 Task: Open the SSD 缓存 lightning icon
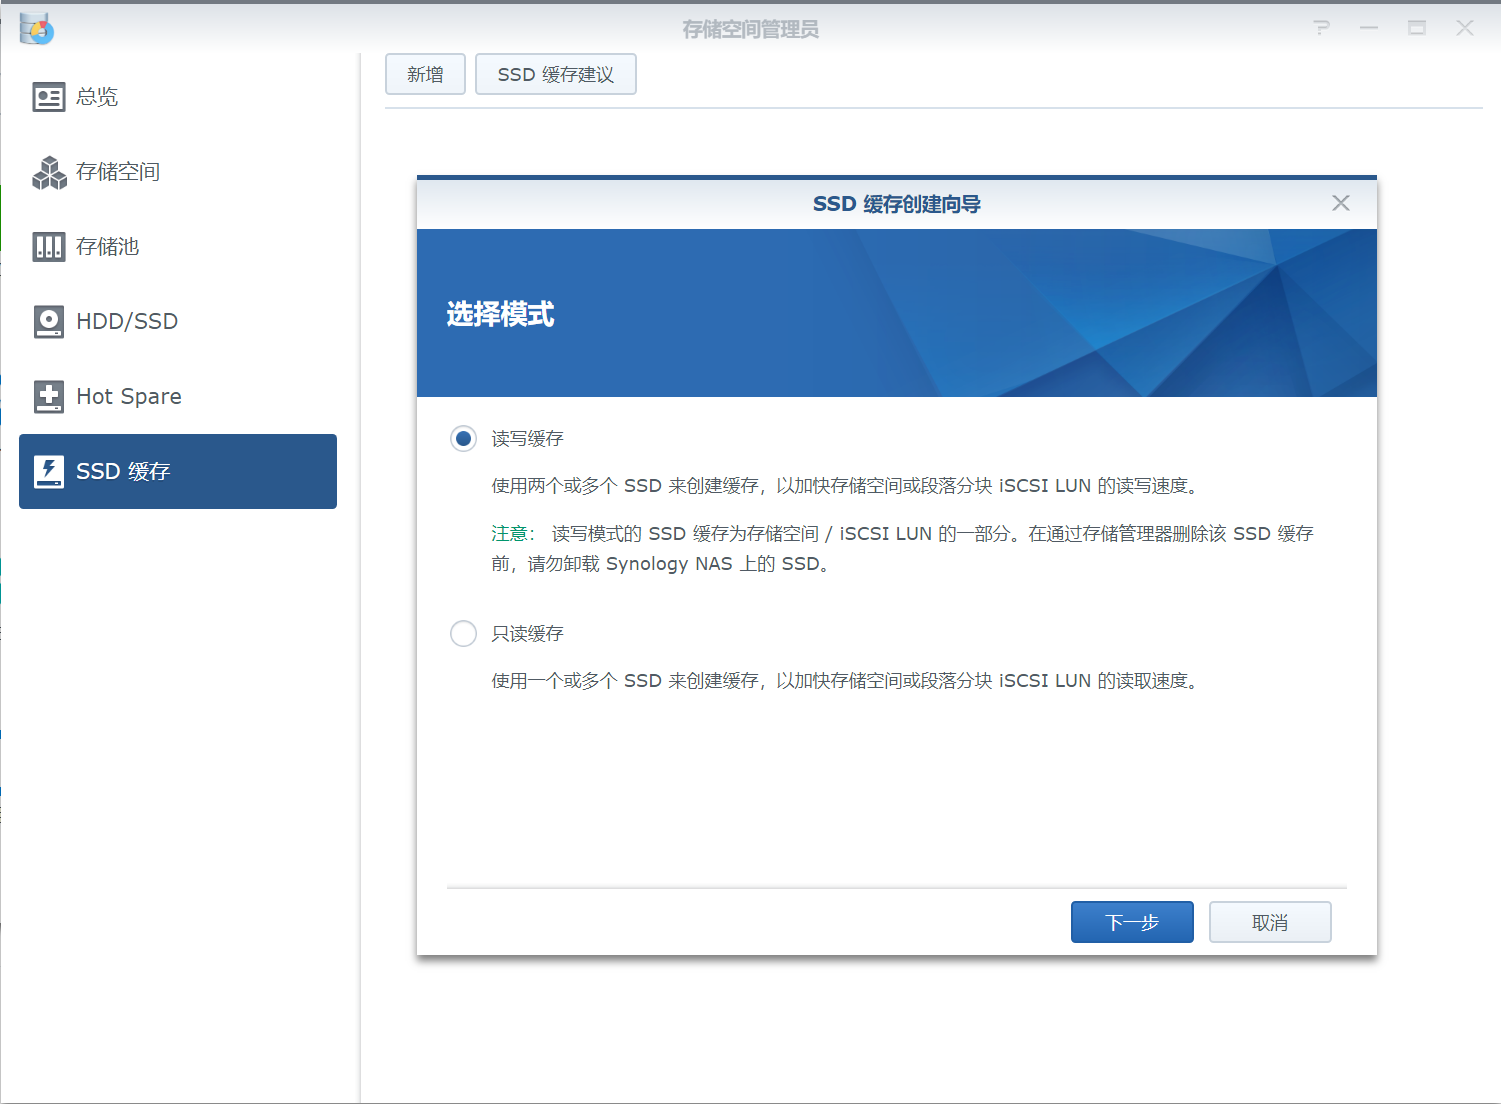tap(49, 471)
